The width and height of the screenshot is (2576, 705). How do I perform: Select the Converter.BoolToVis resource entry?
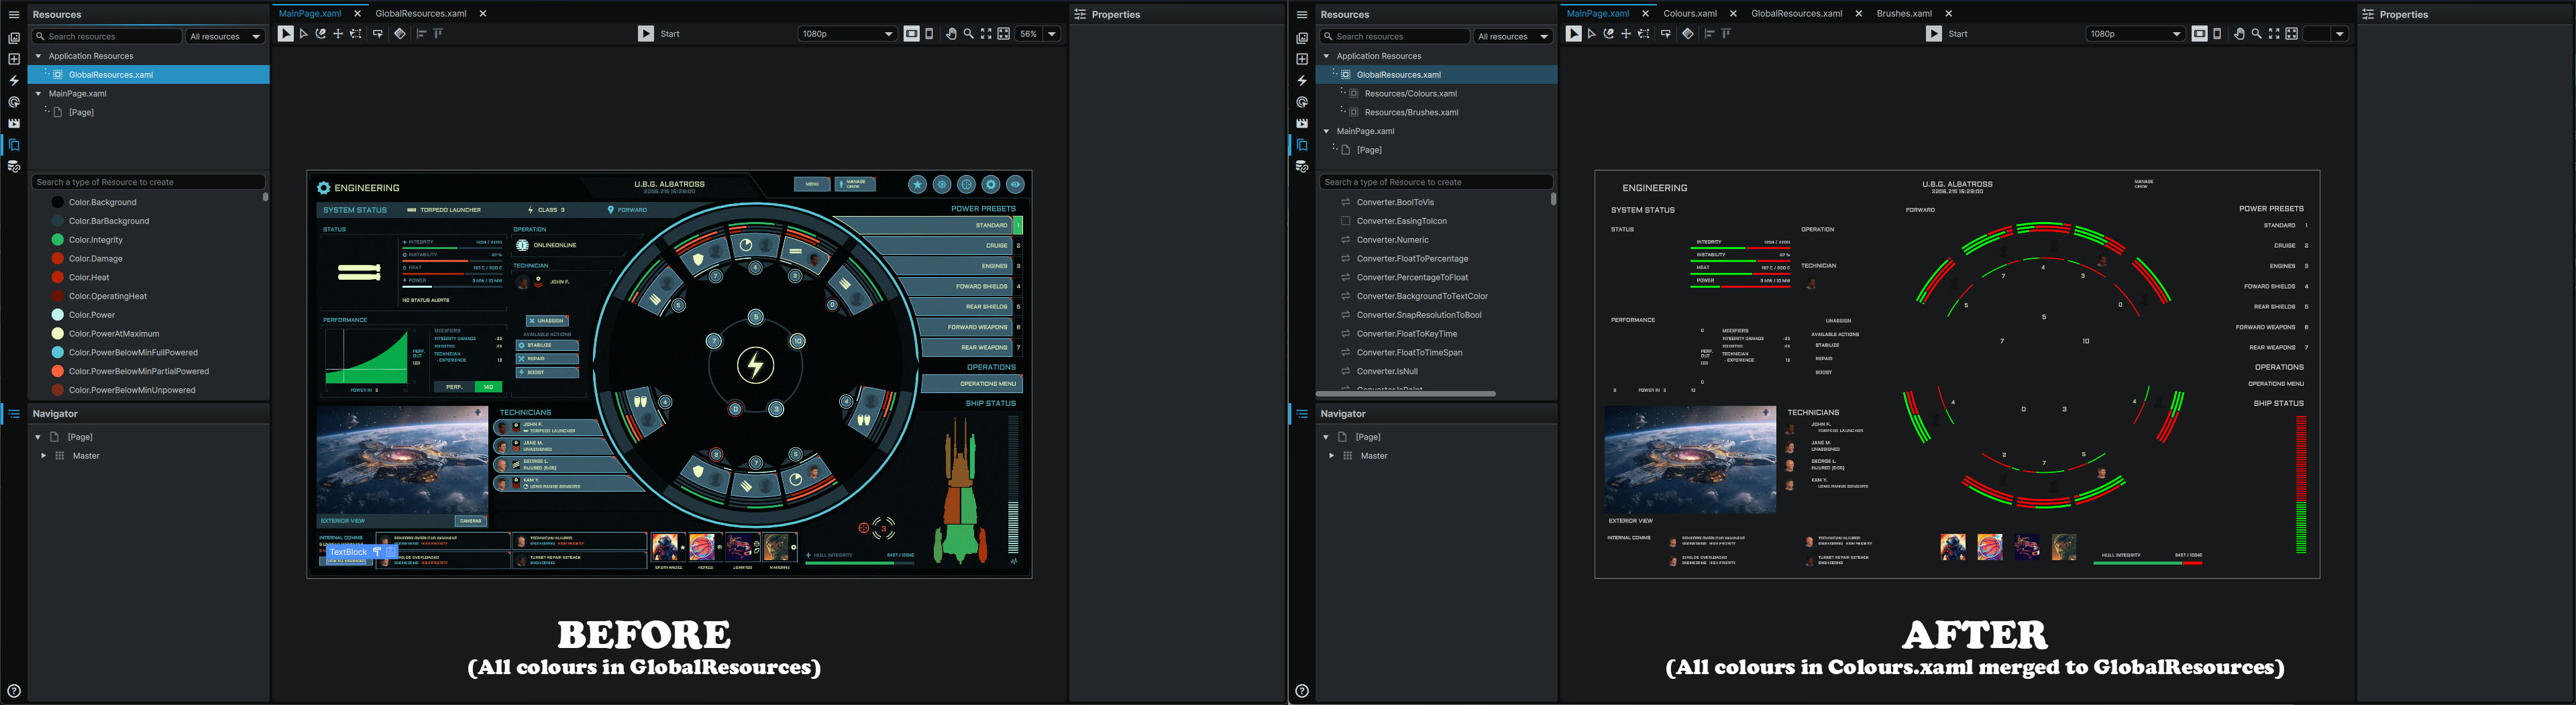pos(1394,202)
